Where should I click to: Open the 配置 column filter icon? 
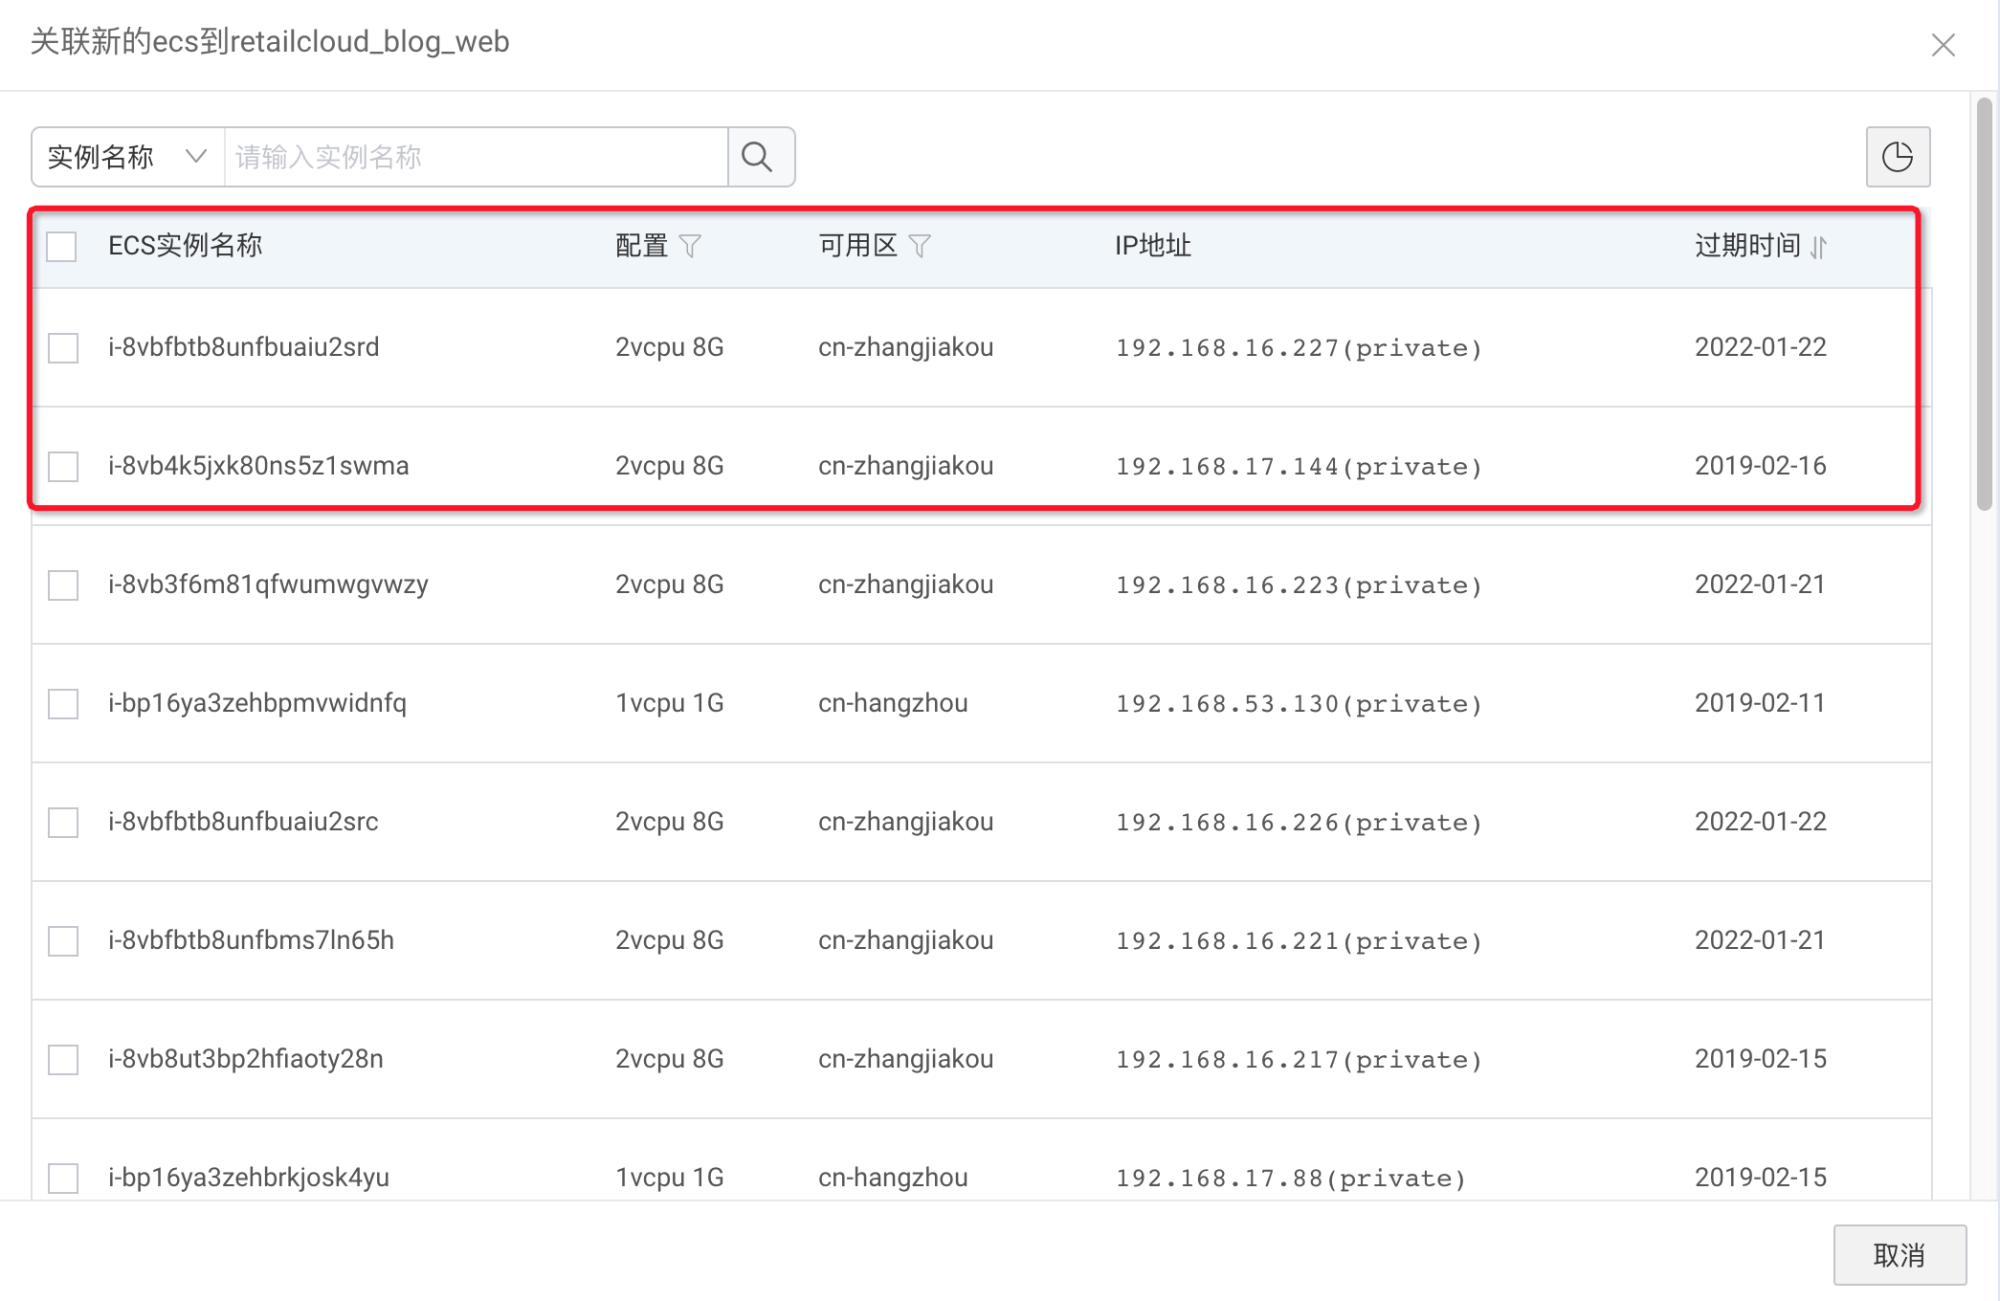coord(690,245)
